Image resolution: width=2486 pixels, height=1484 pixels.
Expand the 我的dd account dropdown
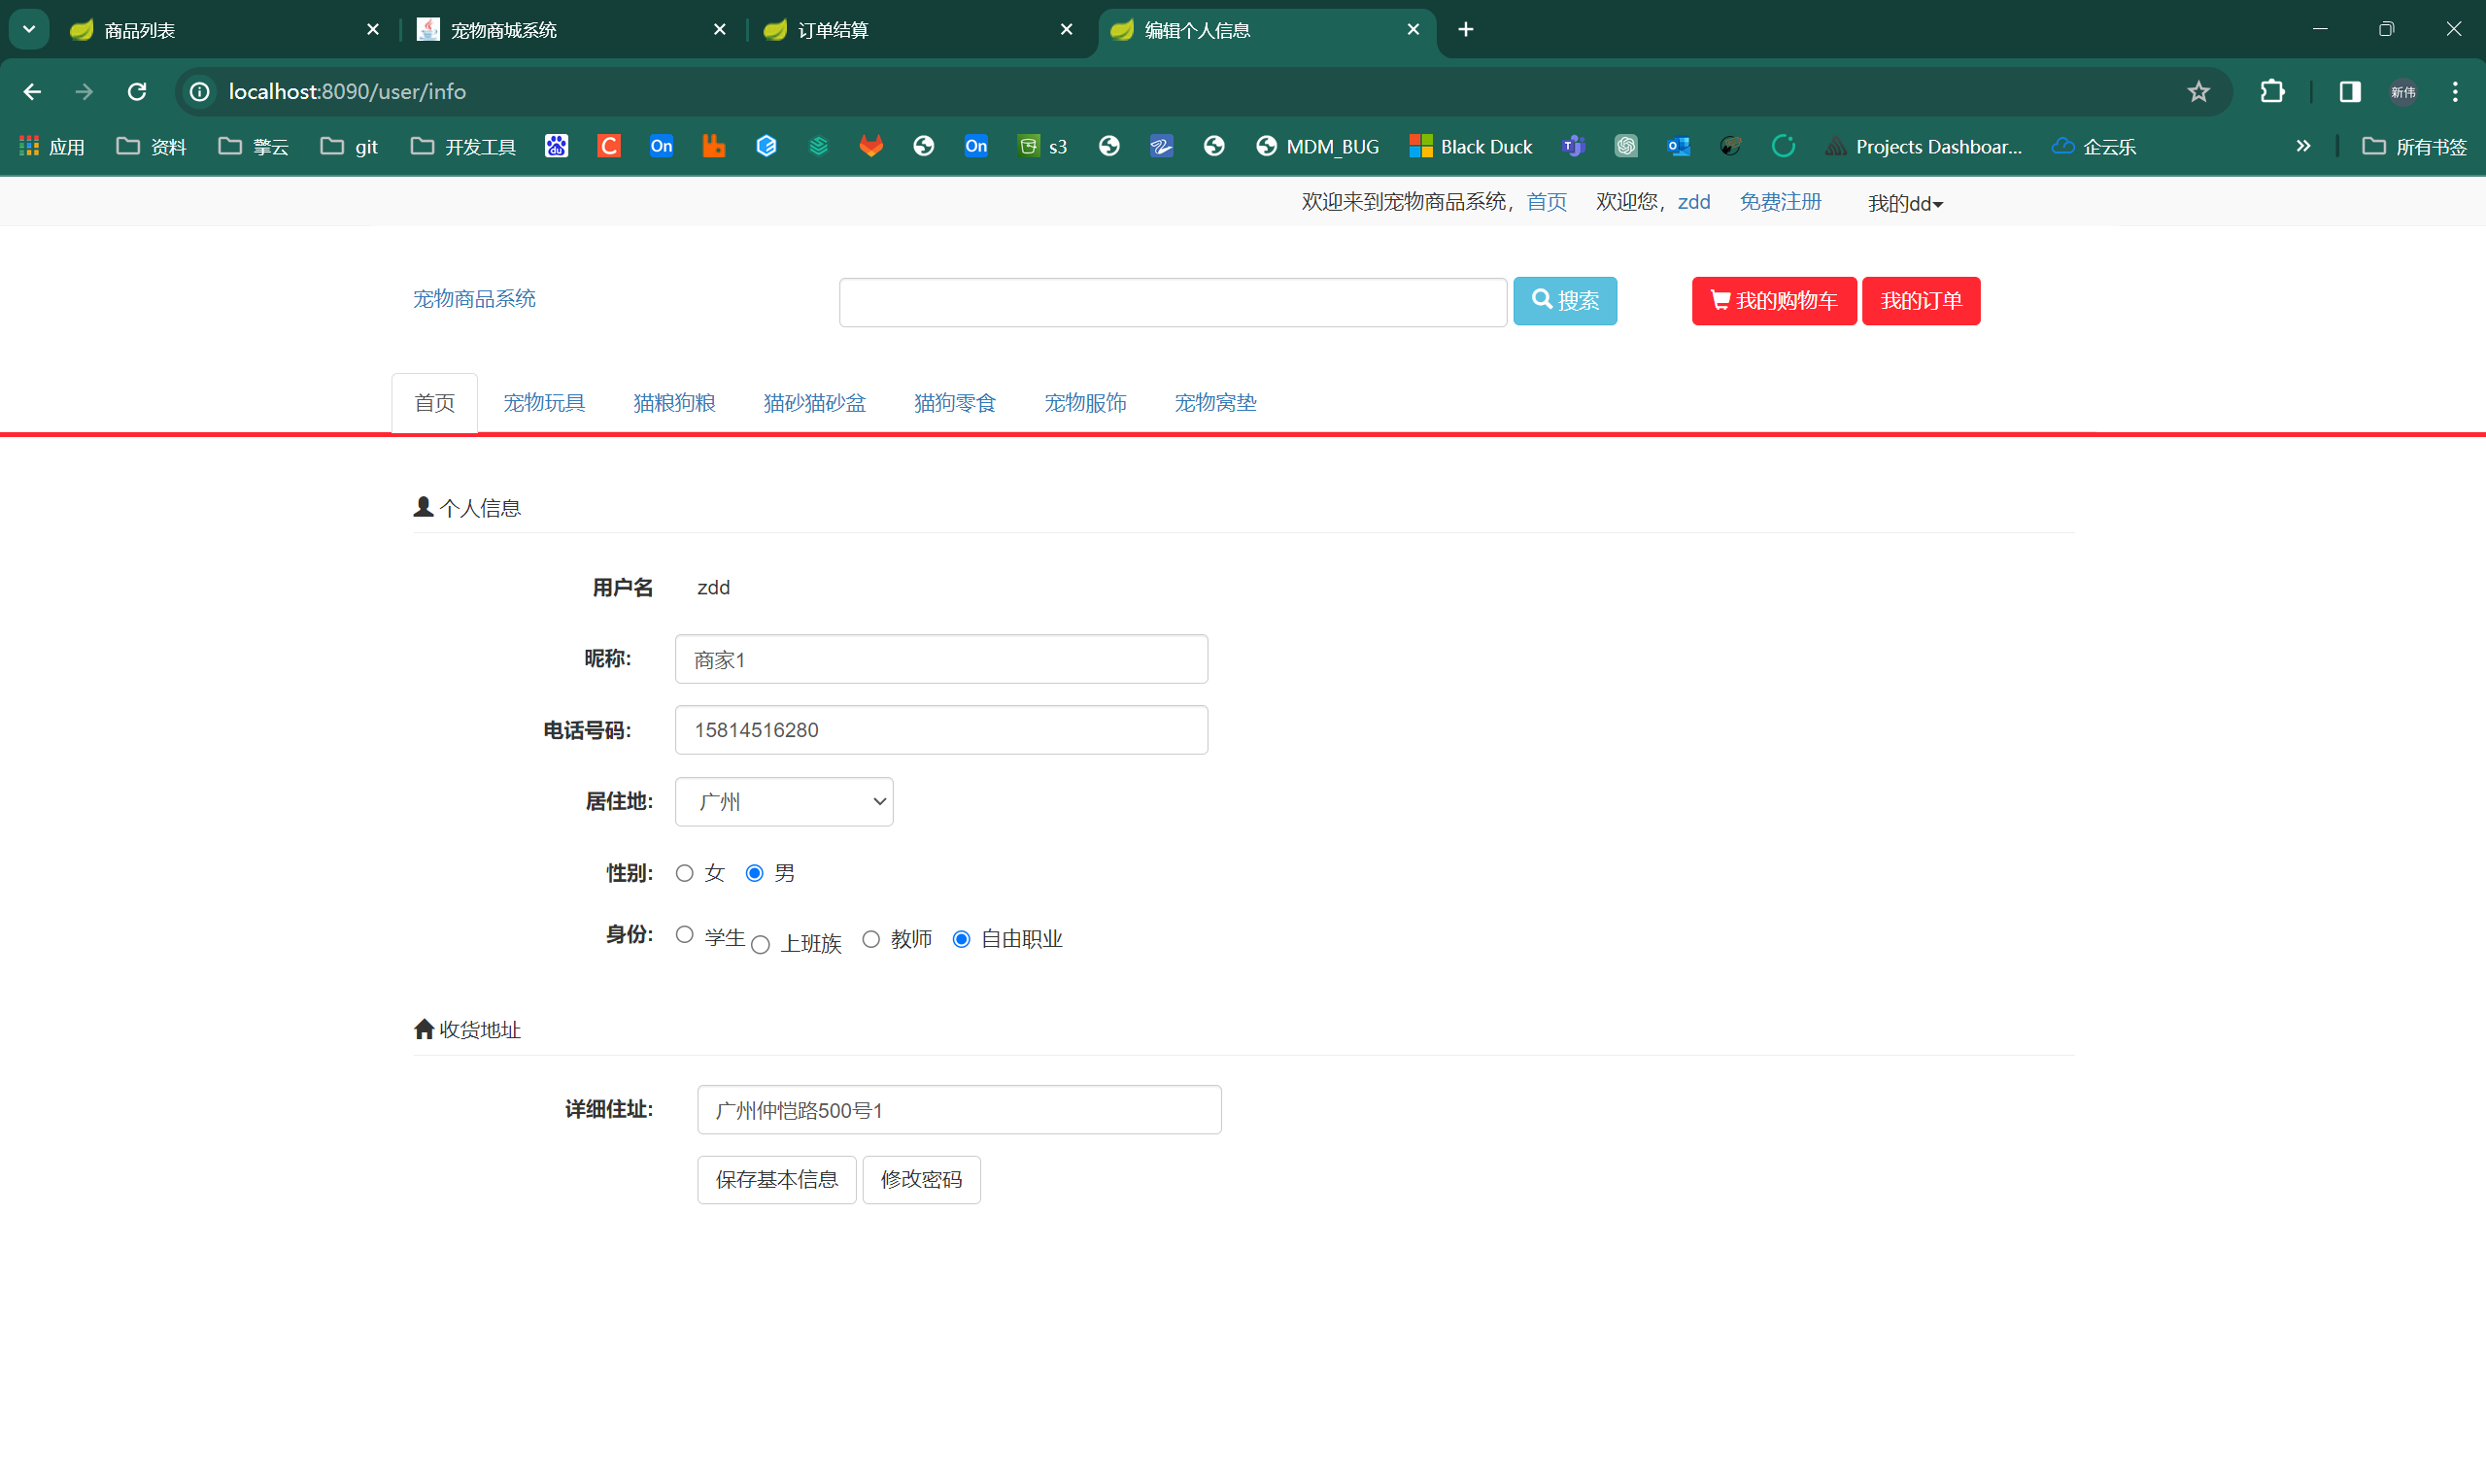tap(1905, 204)
